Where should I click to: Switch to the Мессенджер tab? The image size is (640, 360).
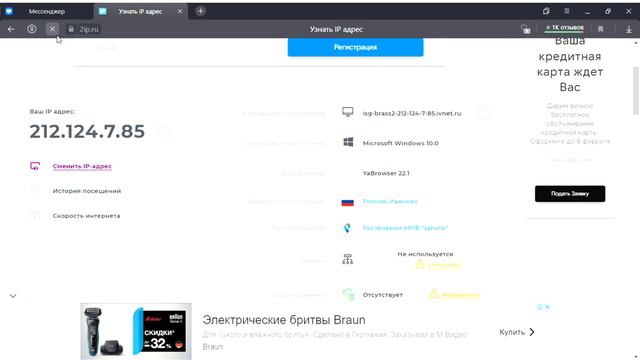click(47, 11)
